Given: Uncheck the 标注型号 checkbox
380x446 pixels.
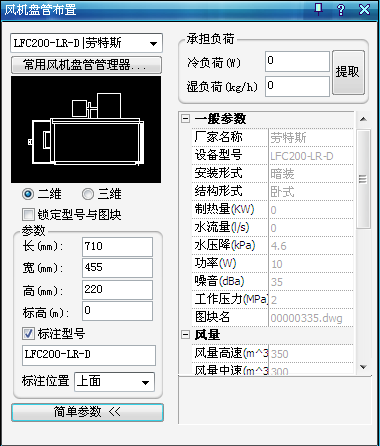Looking at the screenshot, I should (x=28, y=333).
